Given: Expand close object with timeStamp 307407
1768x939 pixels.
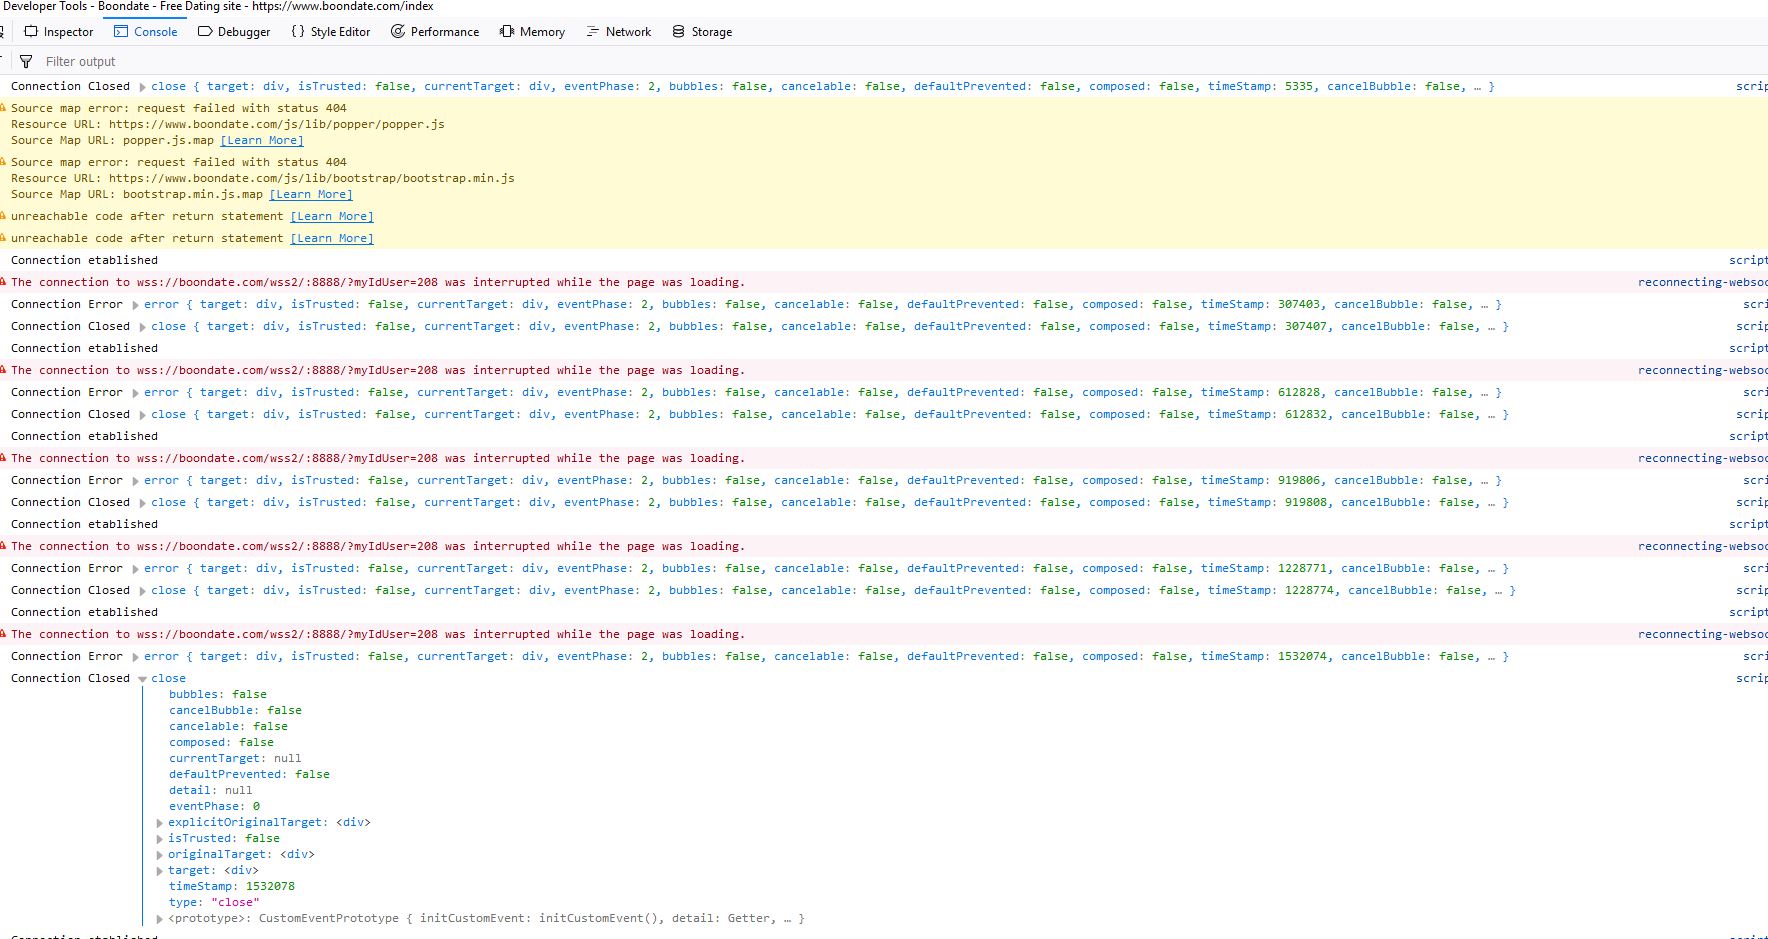Looking at the screenshot, I should 142,327.
